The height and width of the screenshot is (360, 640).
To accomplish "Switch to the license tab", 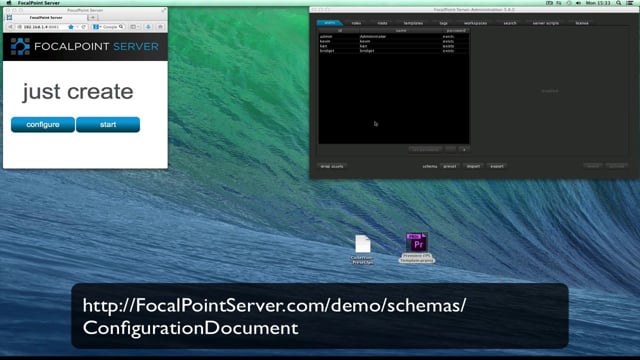I will (582, 23).
